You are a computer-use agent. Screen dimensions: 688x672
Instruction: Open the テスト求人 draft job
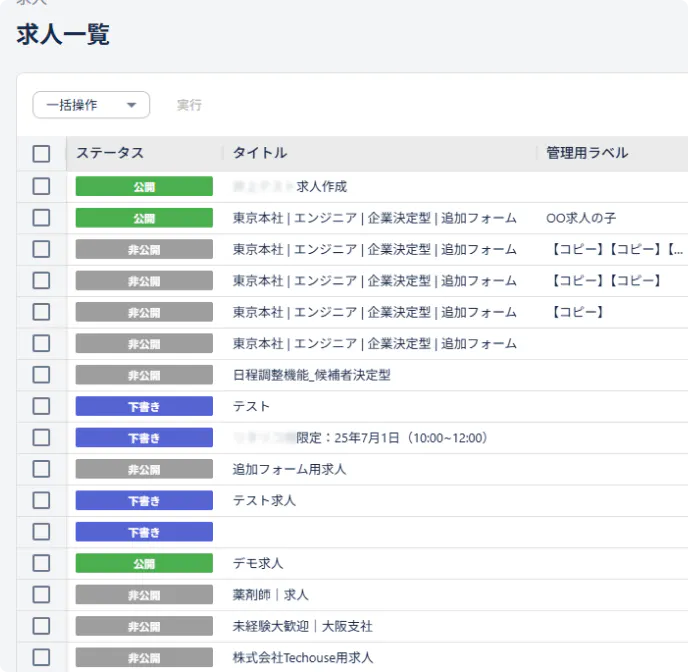coord(264,500)
